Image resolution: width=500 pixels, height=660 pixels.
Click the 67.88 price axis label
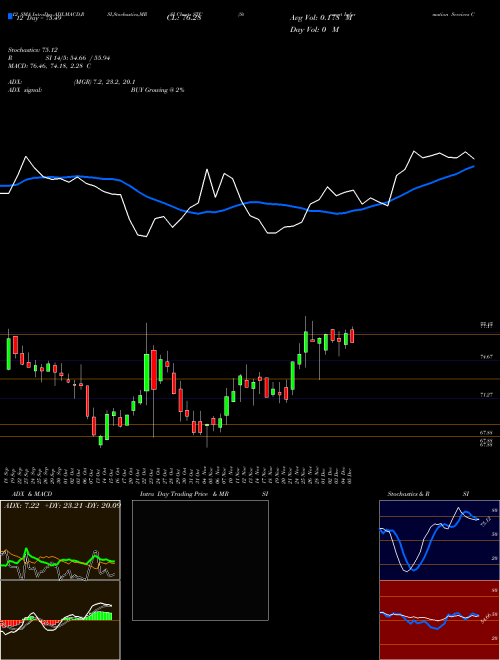(487, 433)
